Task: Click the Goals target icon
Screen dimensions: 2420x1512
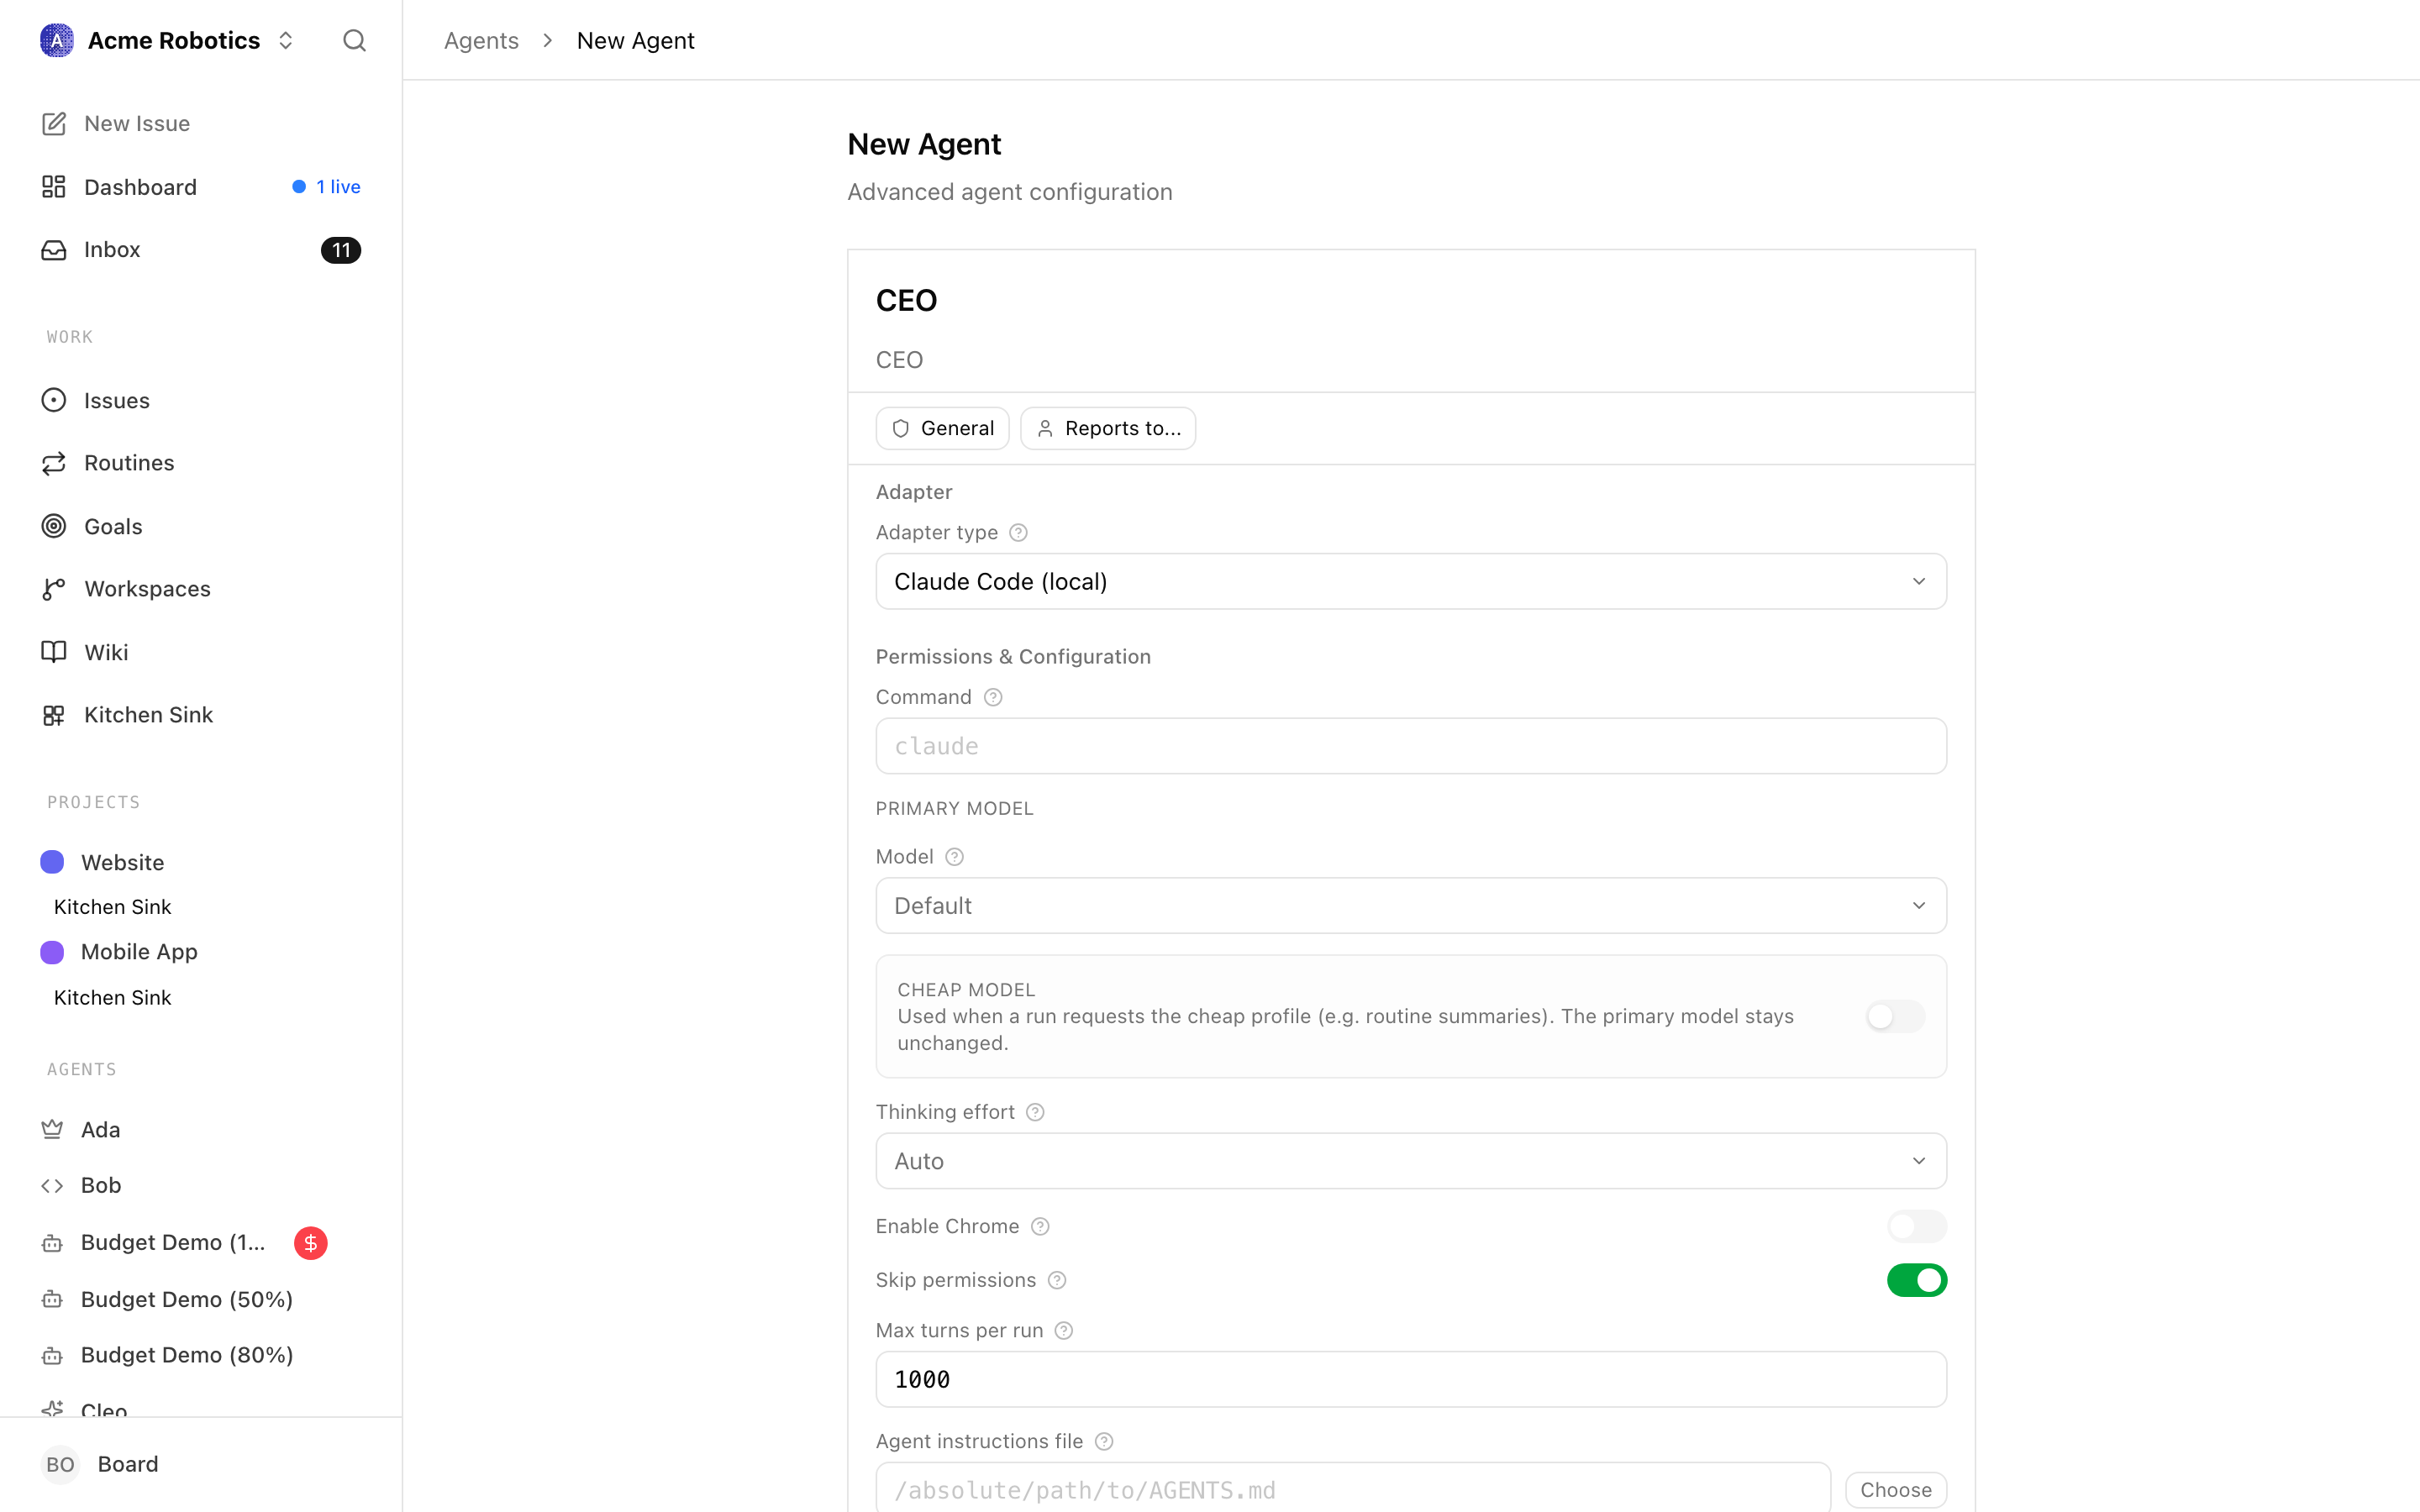Action: (54, 526)
